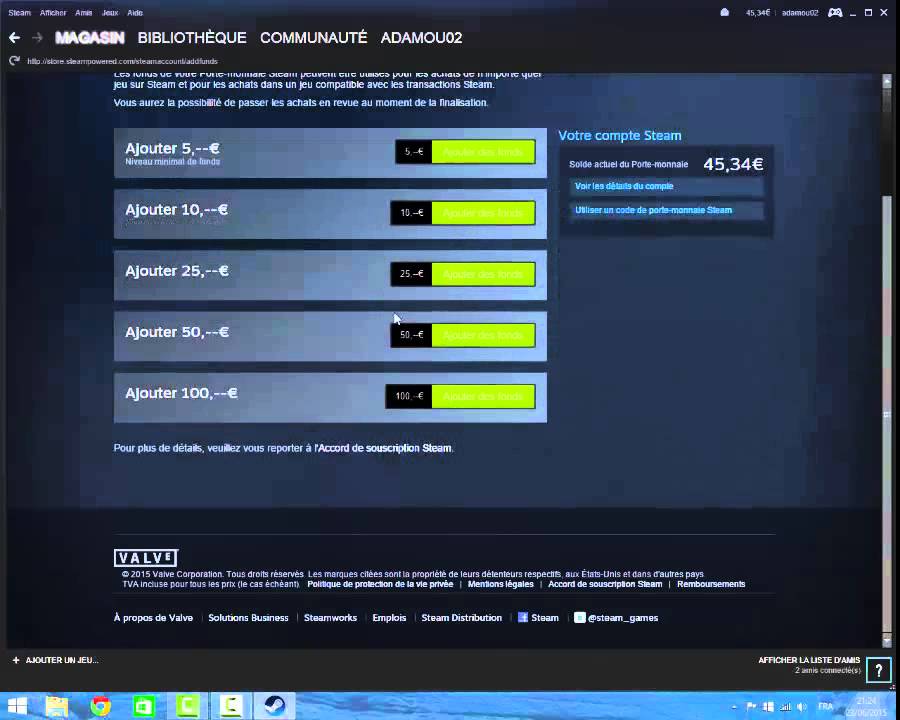Viewport: 900px width, 720px height.
Task: Open the Windows Start button
Action: [17, 706]
